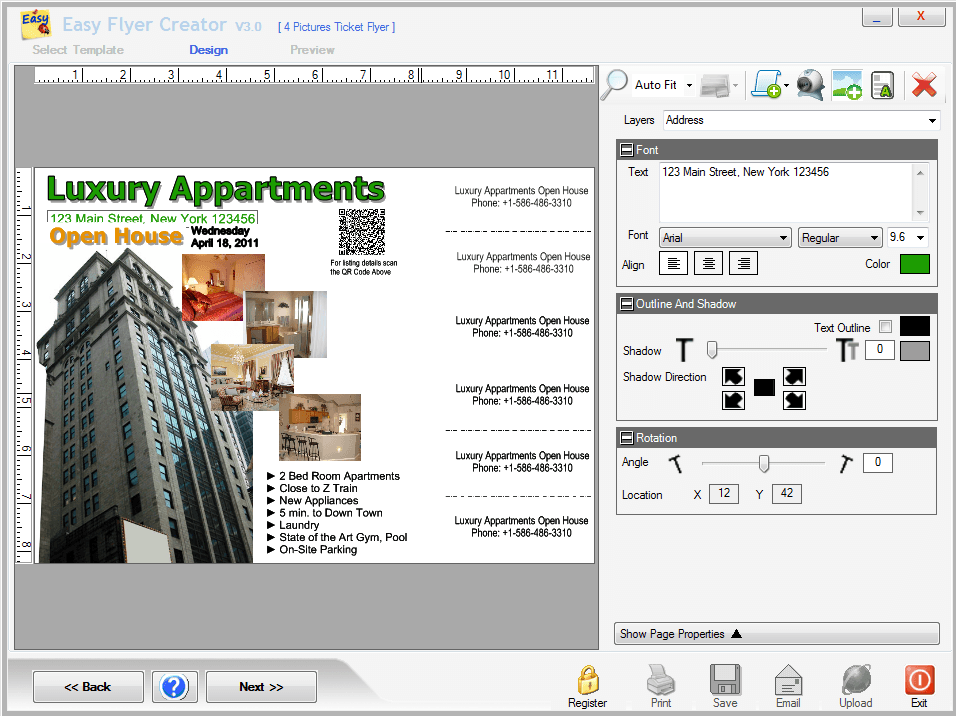Switch to the Design step
The height and width of the screenshot is (716, 956).
tap(209, 50)
